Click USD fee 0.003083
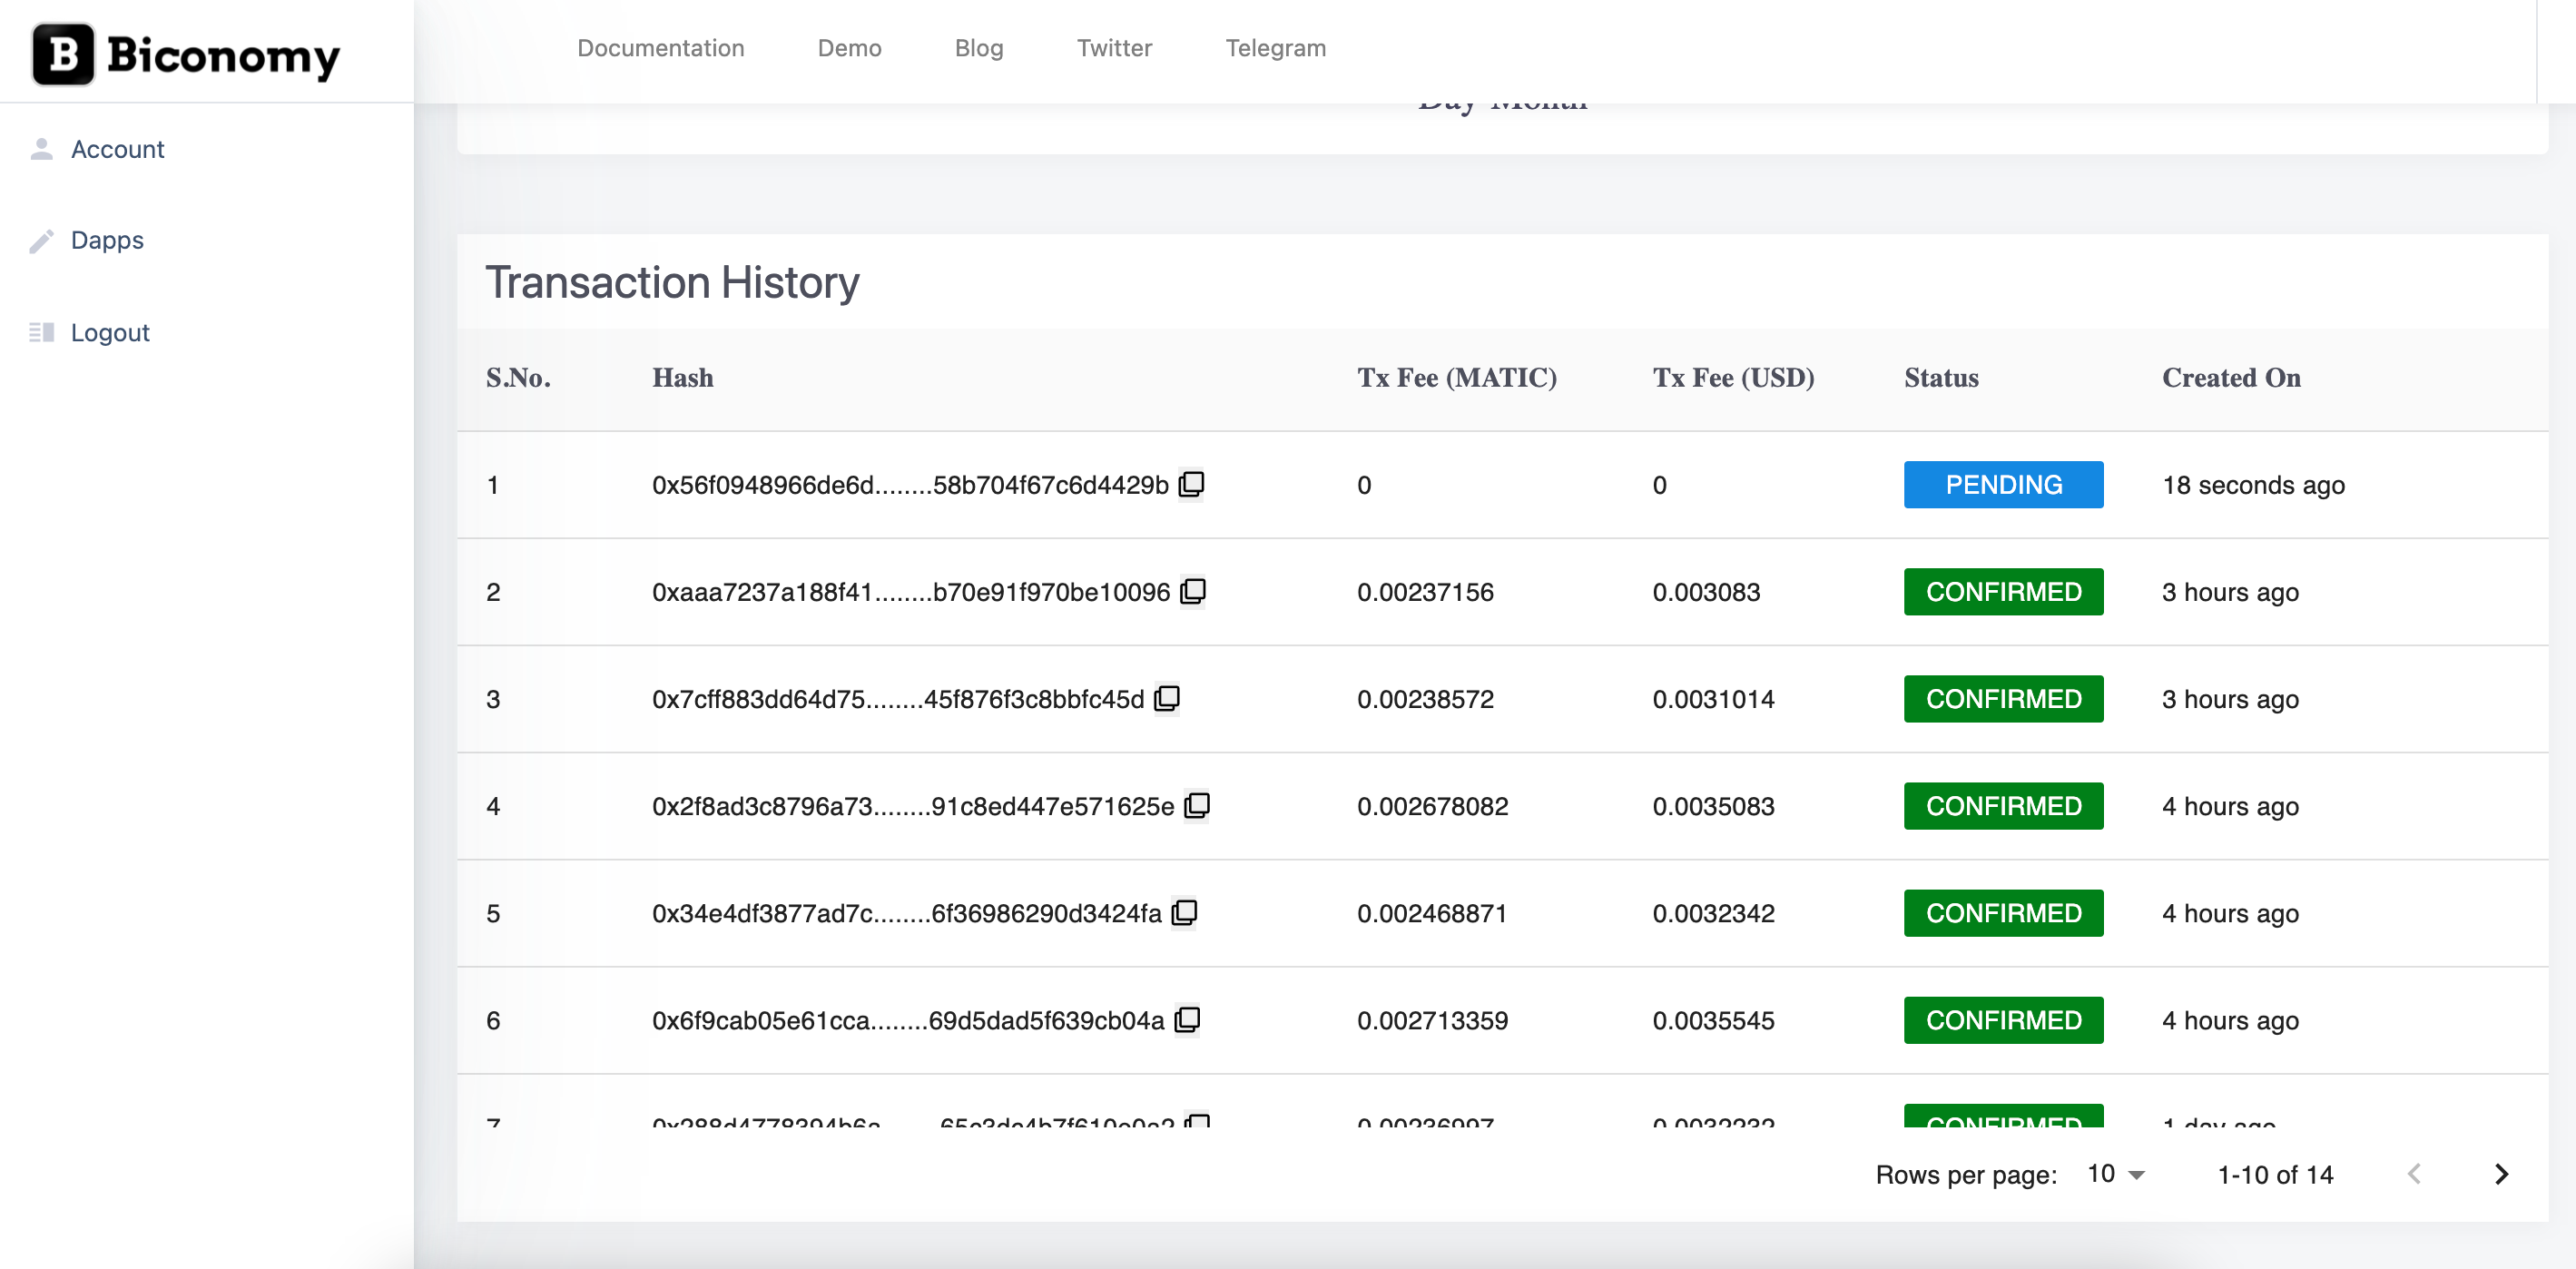2576x1269 pixels. click(x=1706, y=592)
